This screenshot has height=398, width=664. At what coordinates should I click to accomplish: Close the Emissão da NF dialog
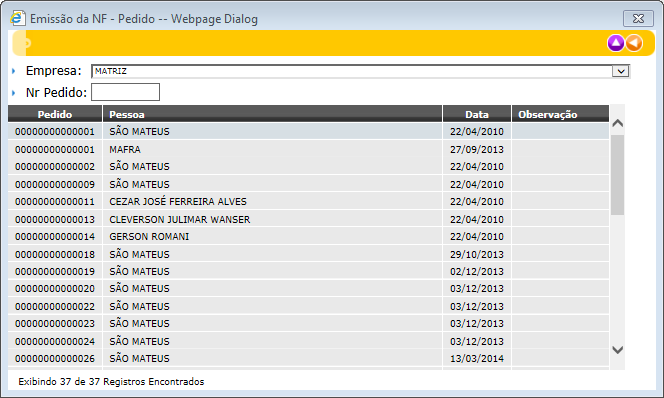point(638,19)
